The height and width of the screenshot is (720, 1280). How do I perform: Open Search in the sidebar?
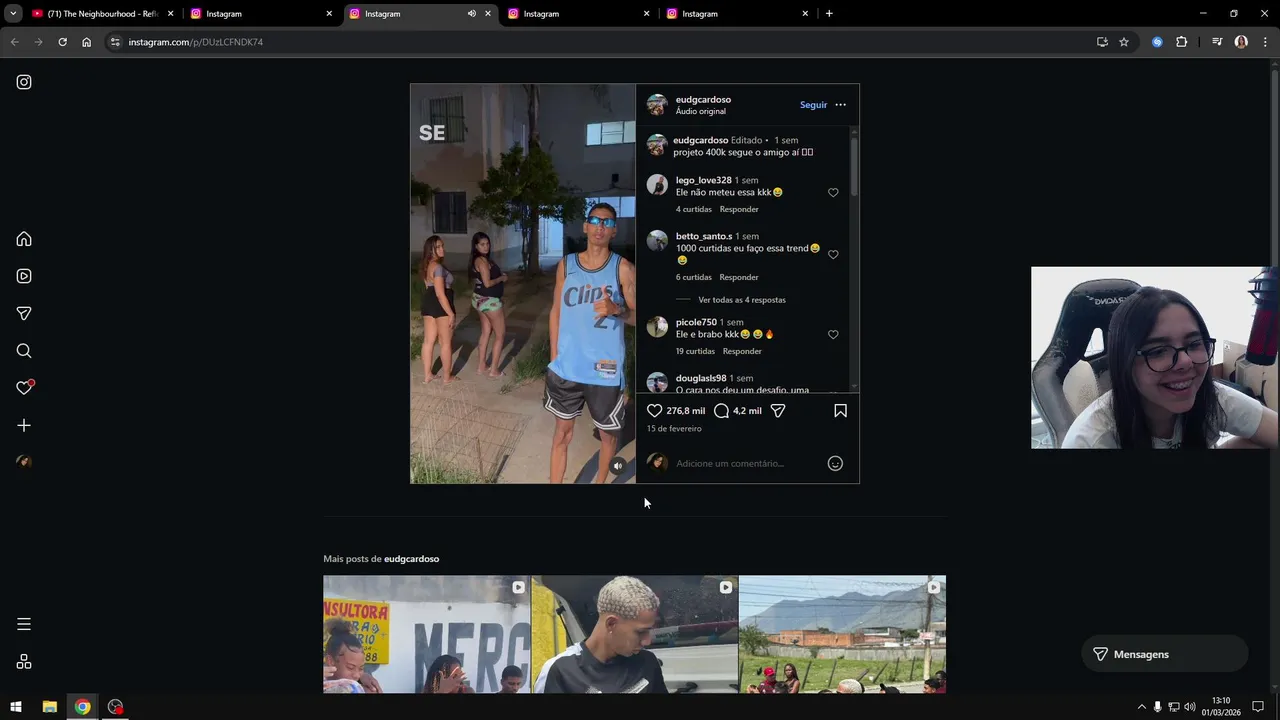[x=24, y=351]
